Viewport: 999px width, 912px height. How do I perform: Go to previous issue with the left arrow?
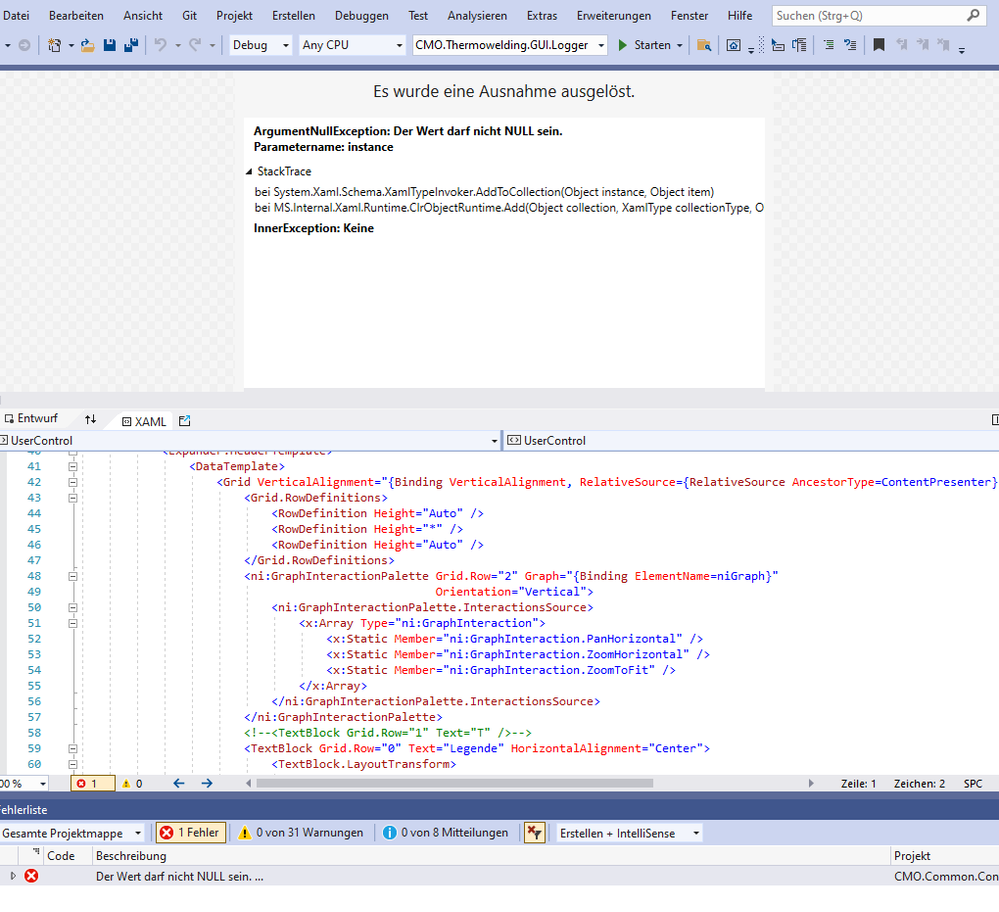[x=179, y=783]
